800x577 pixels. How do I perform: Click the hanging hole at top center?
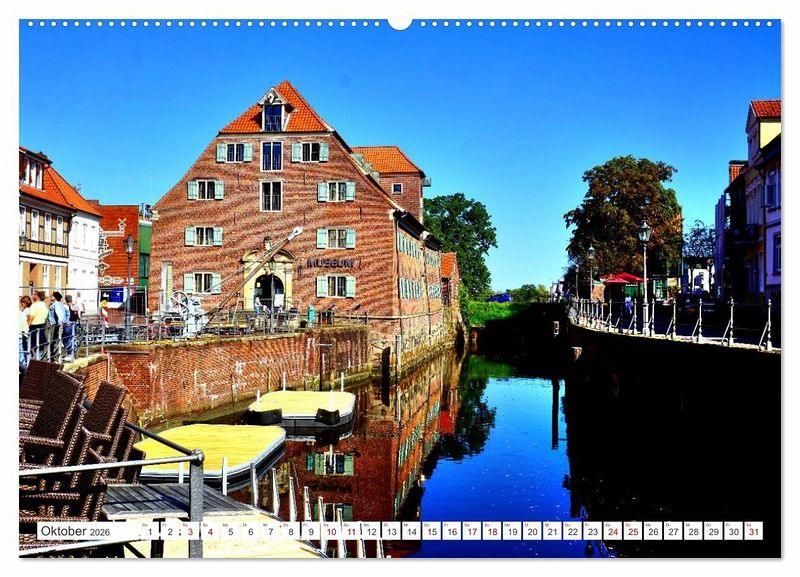[x=400, y=22]
